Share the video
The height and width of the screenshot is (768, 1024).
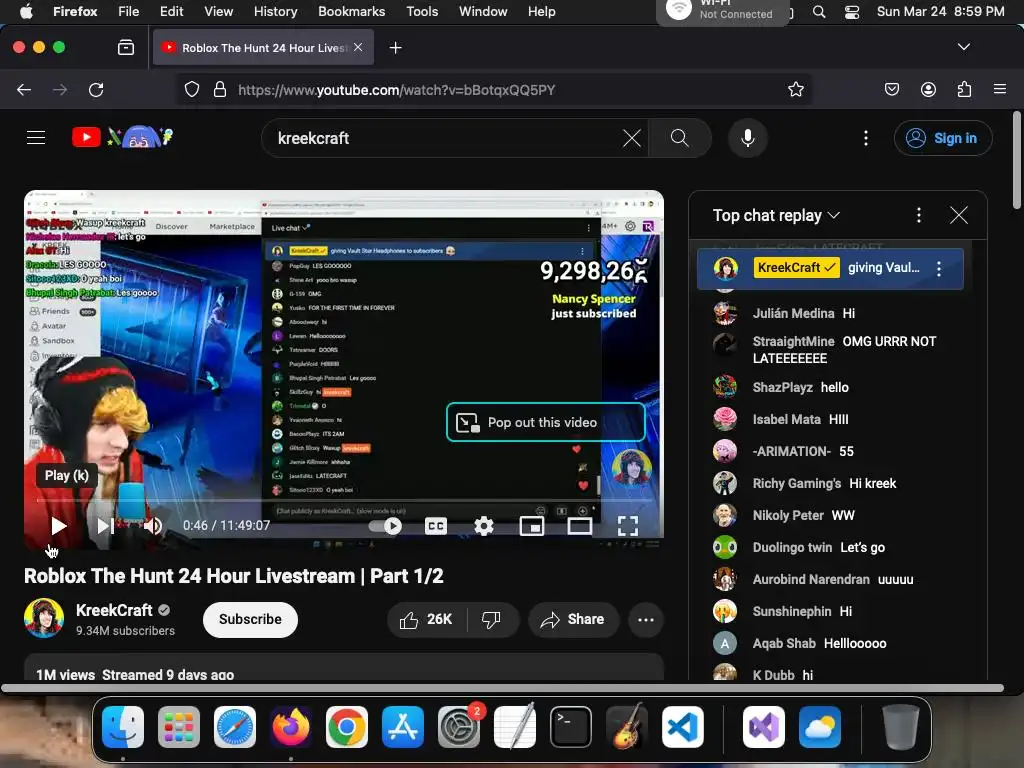click(572, 619)
